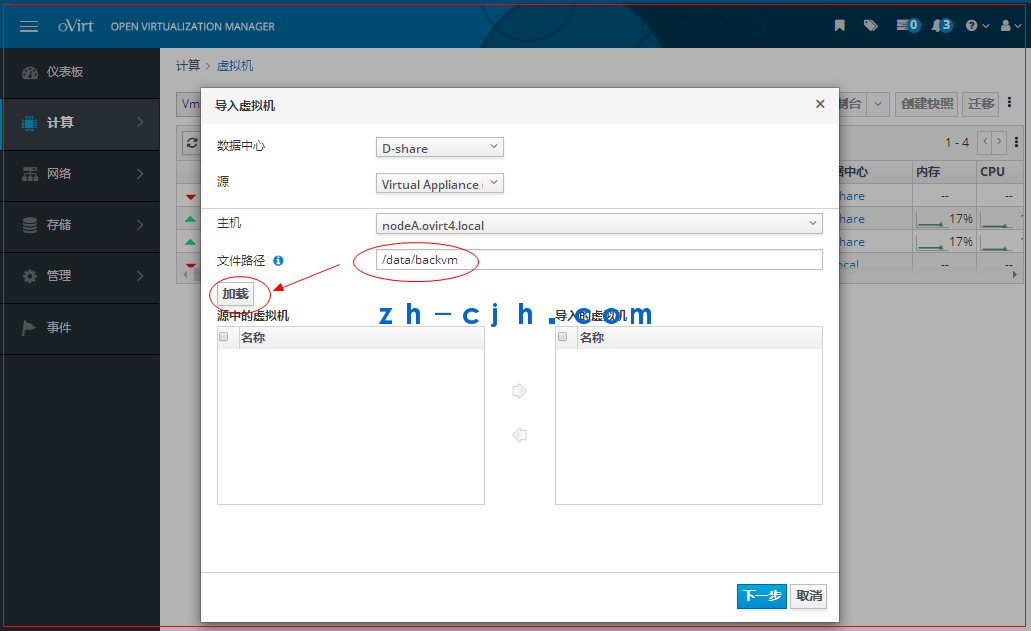
Task: Click the 文件路径 input field
Action: (x=599, y=260)
